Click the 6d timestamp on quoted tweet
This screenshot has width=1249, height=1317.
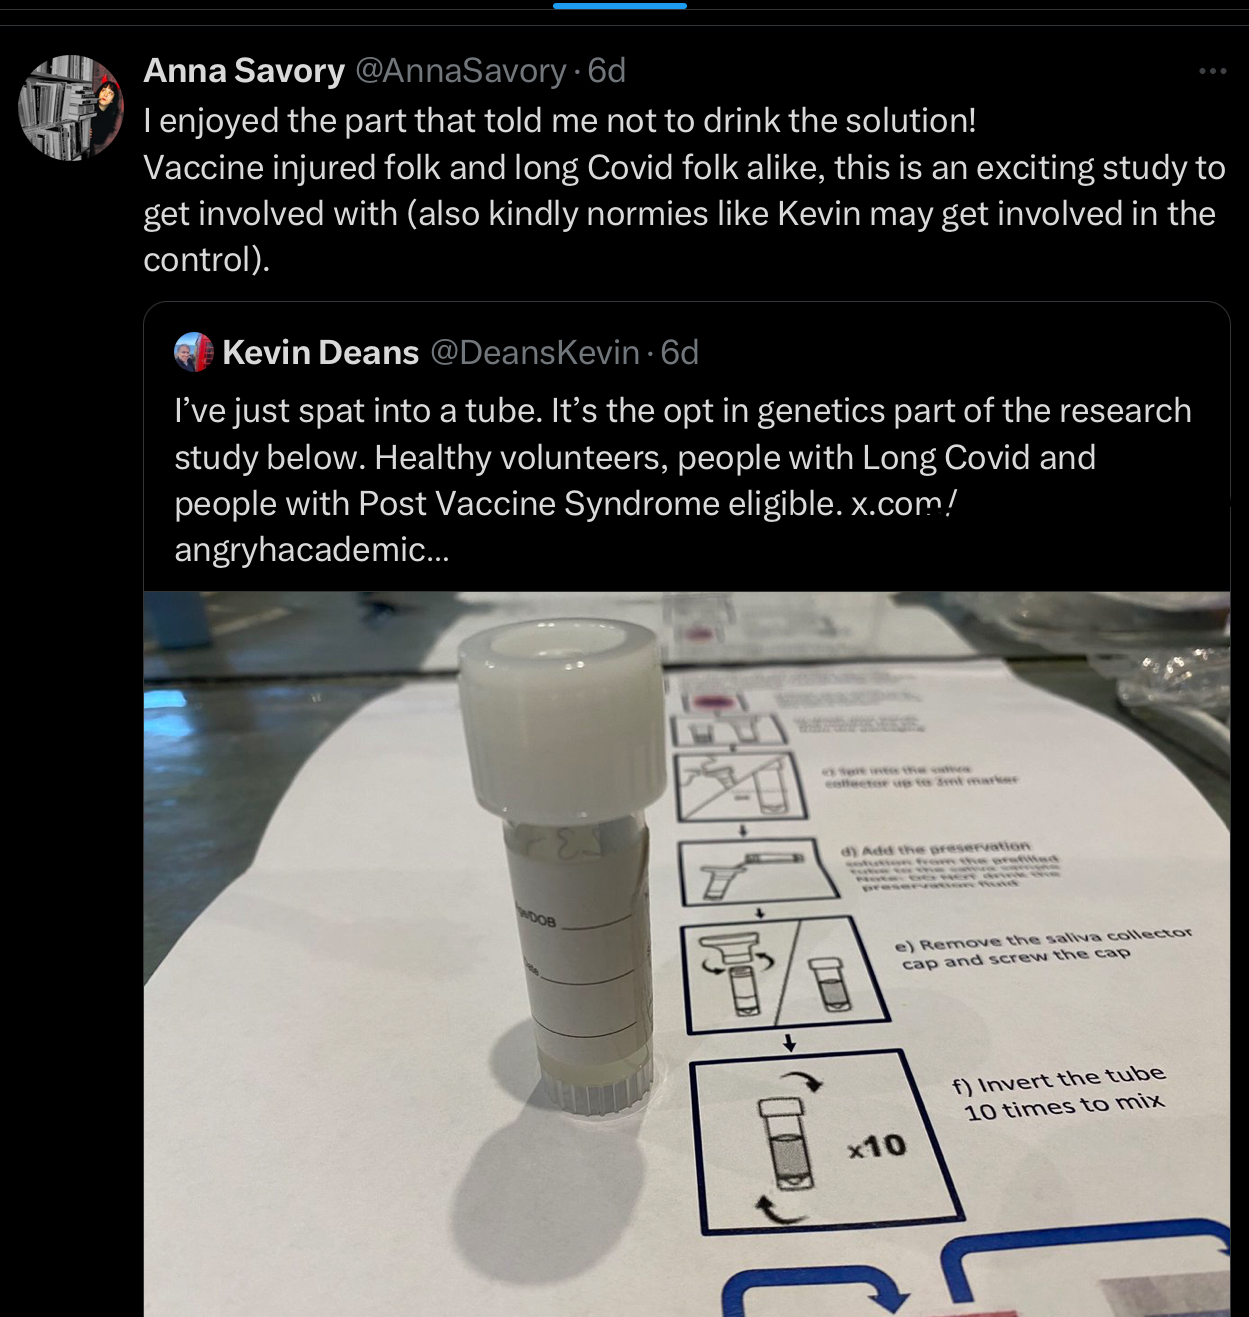[680, 353]
